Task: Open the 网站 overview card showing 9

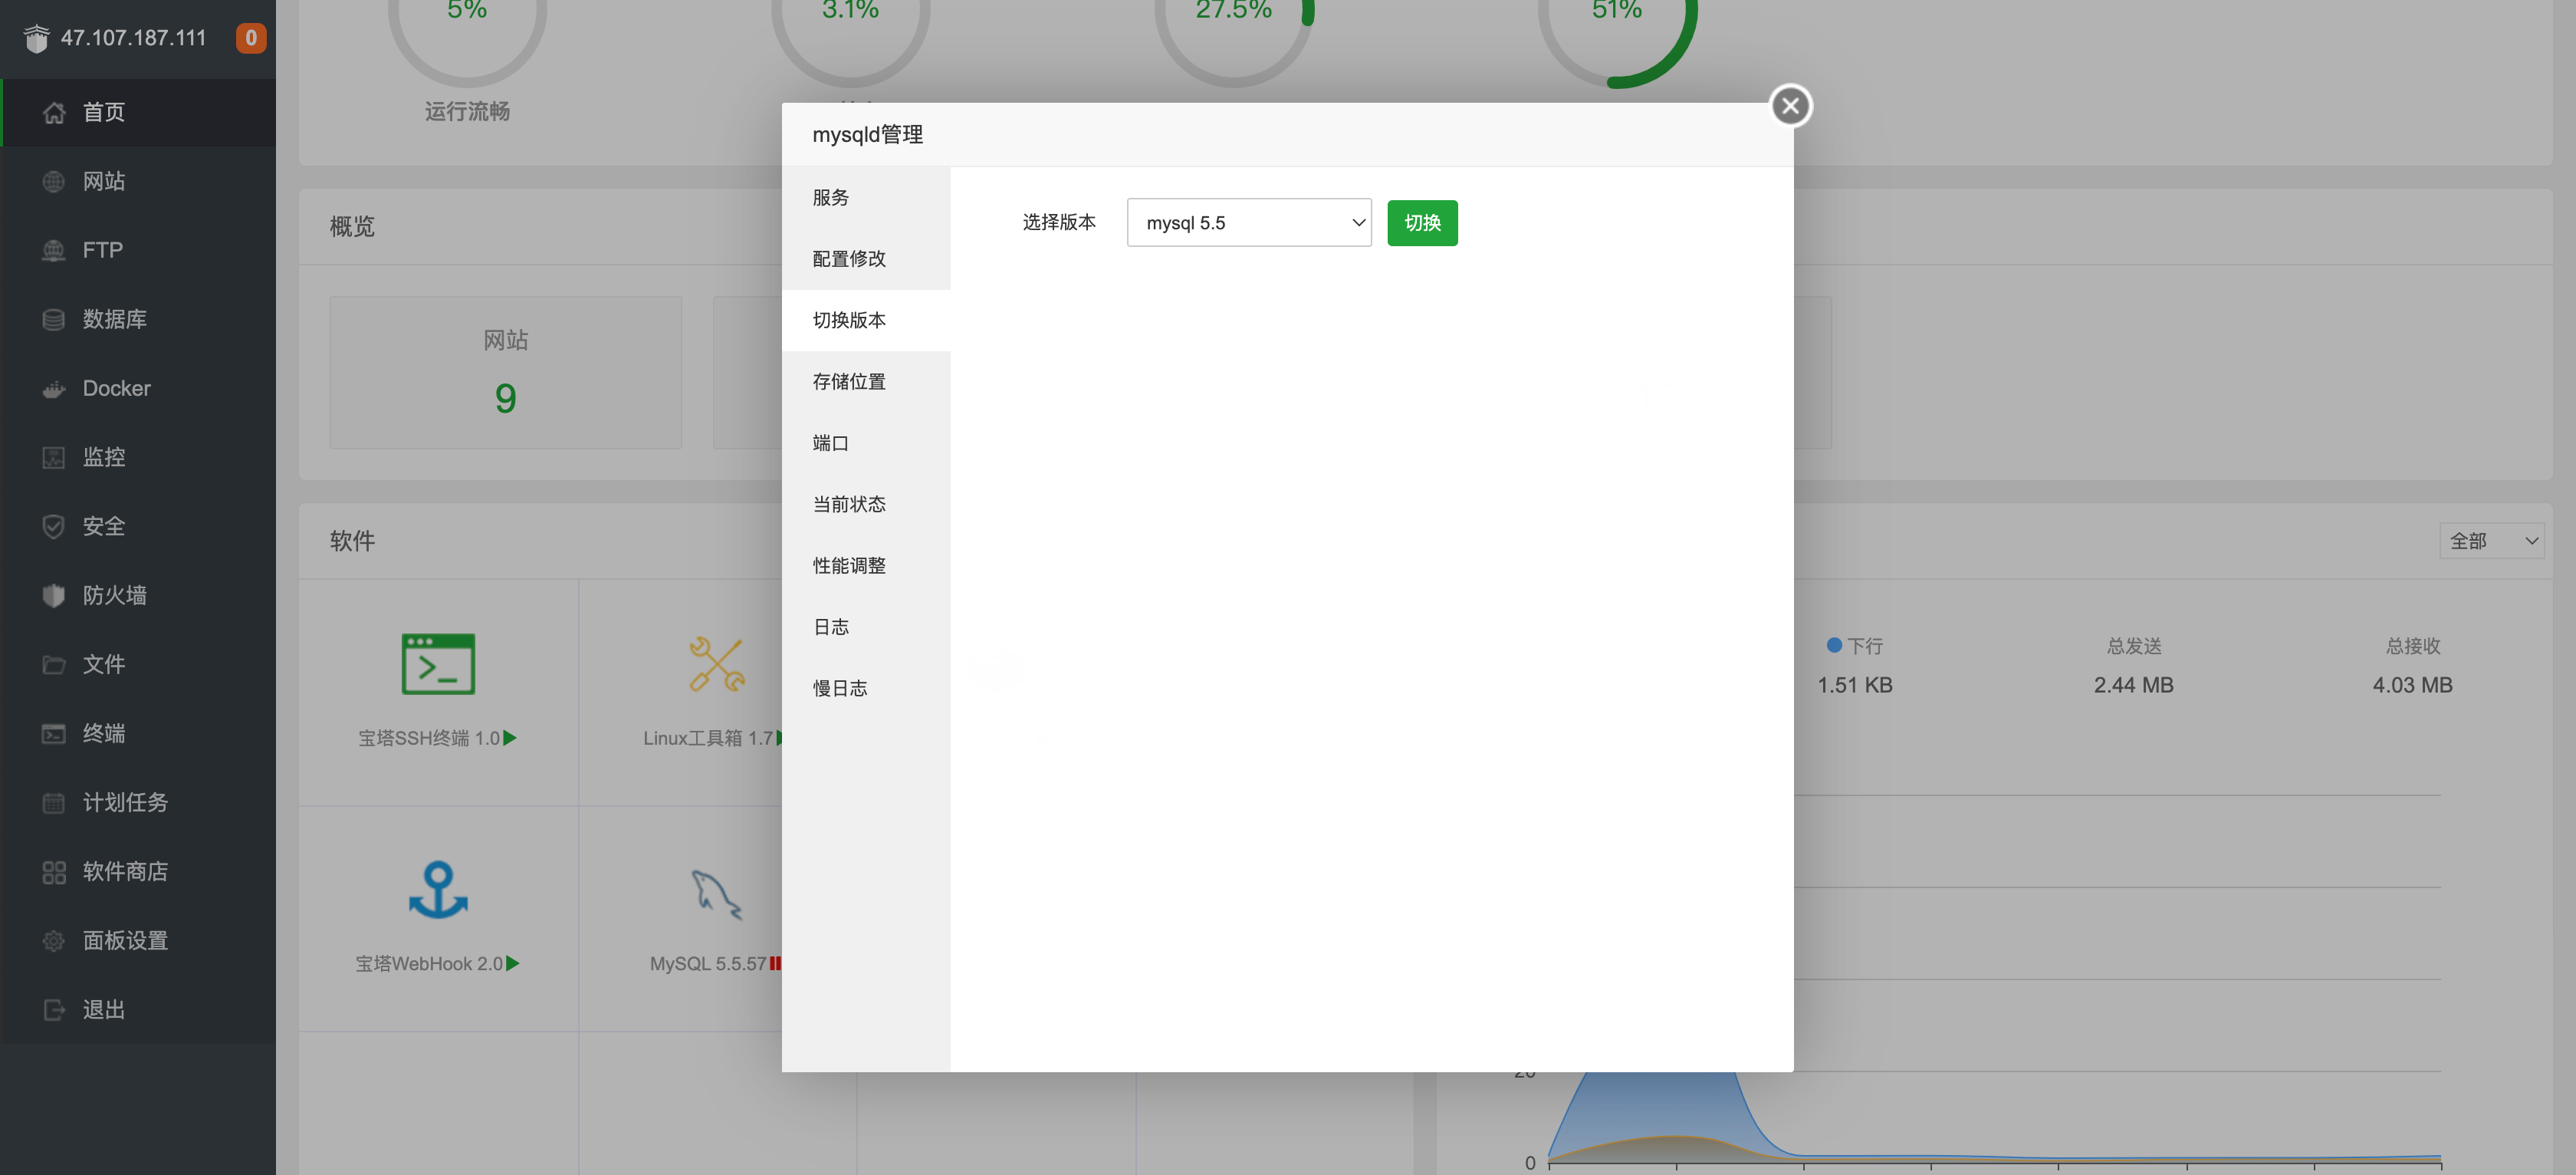Action: 506,372
